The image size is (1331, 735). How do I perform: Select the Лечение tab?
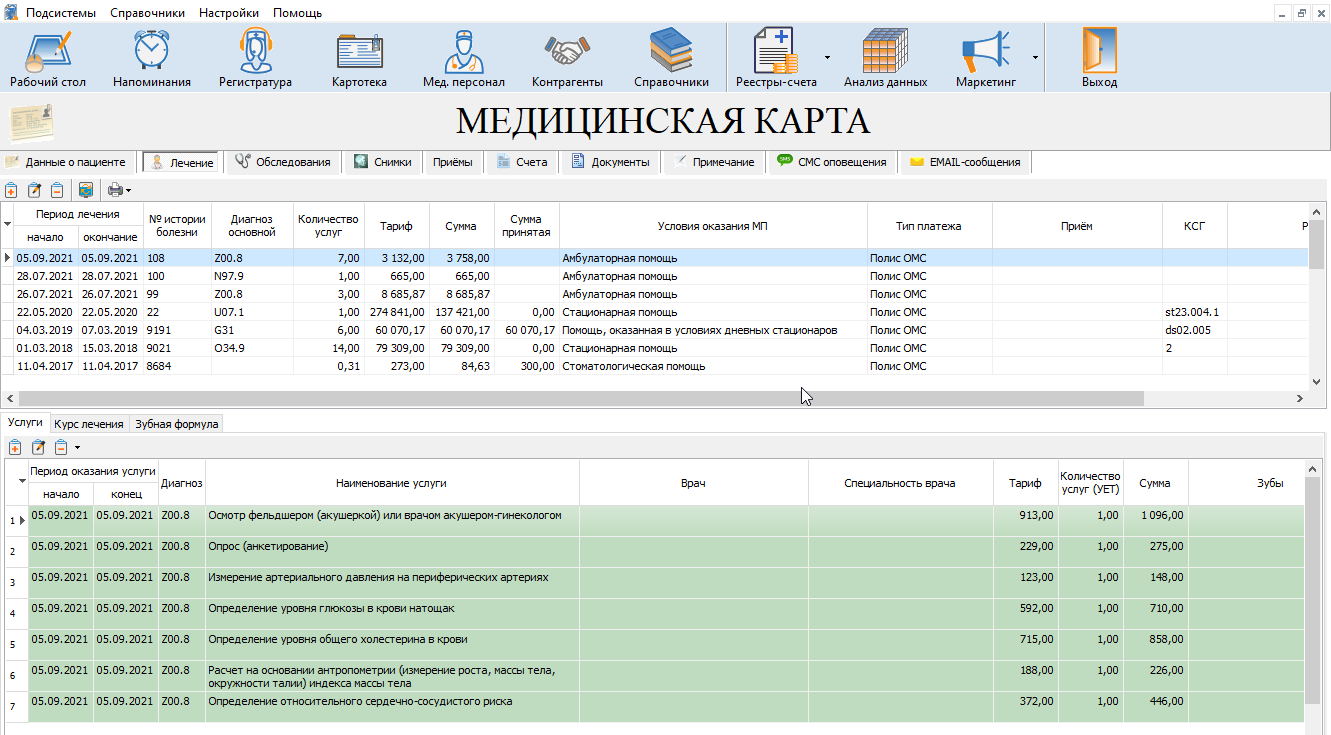[182, 162]
